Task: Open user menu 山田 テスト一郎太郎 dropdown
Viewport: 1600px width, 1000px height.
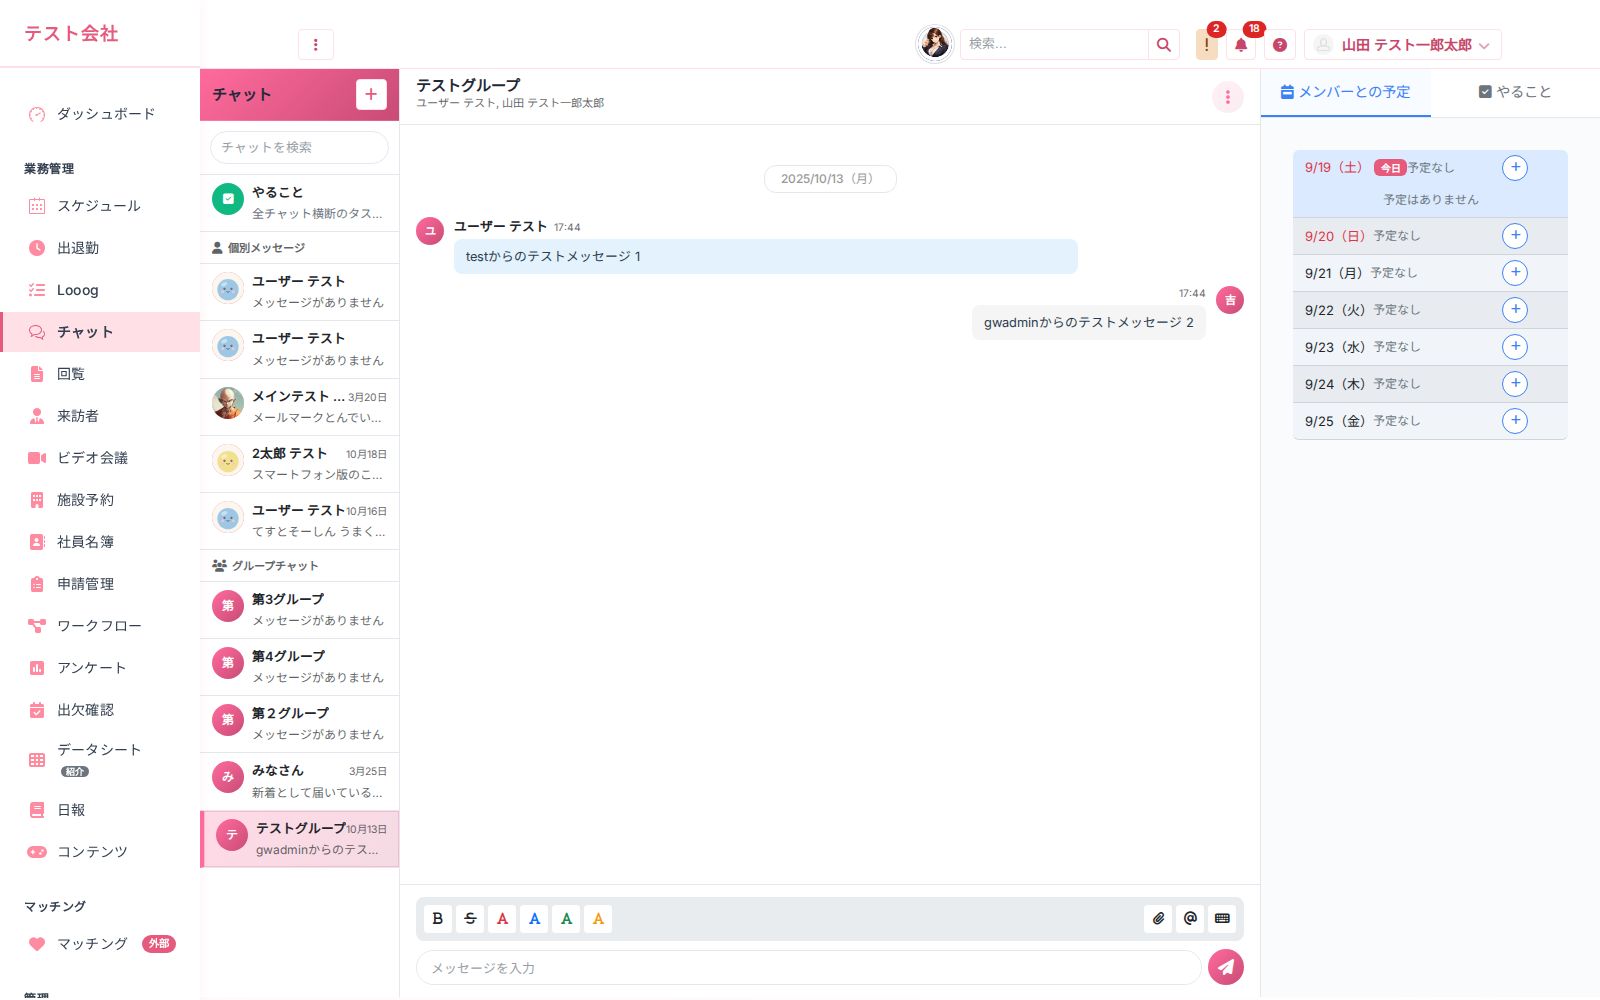Action: click(1402, 45)
